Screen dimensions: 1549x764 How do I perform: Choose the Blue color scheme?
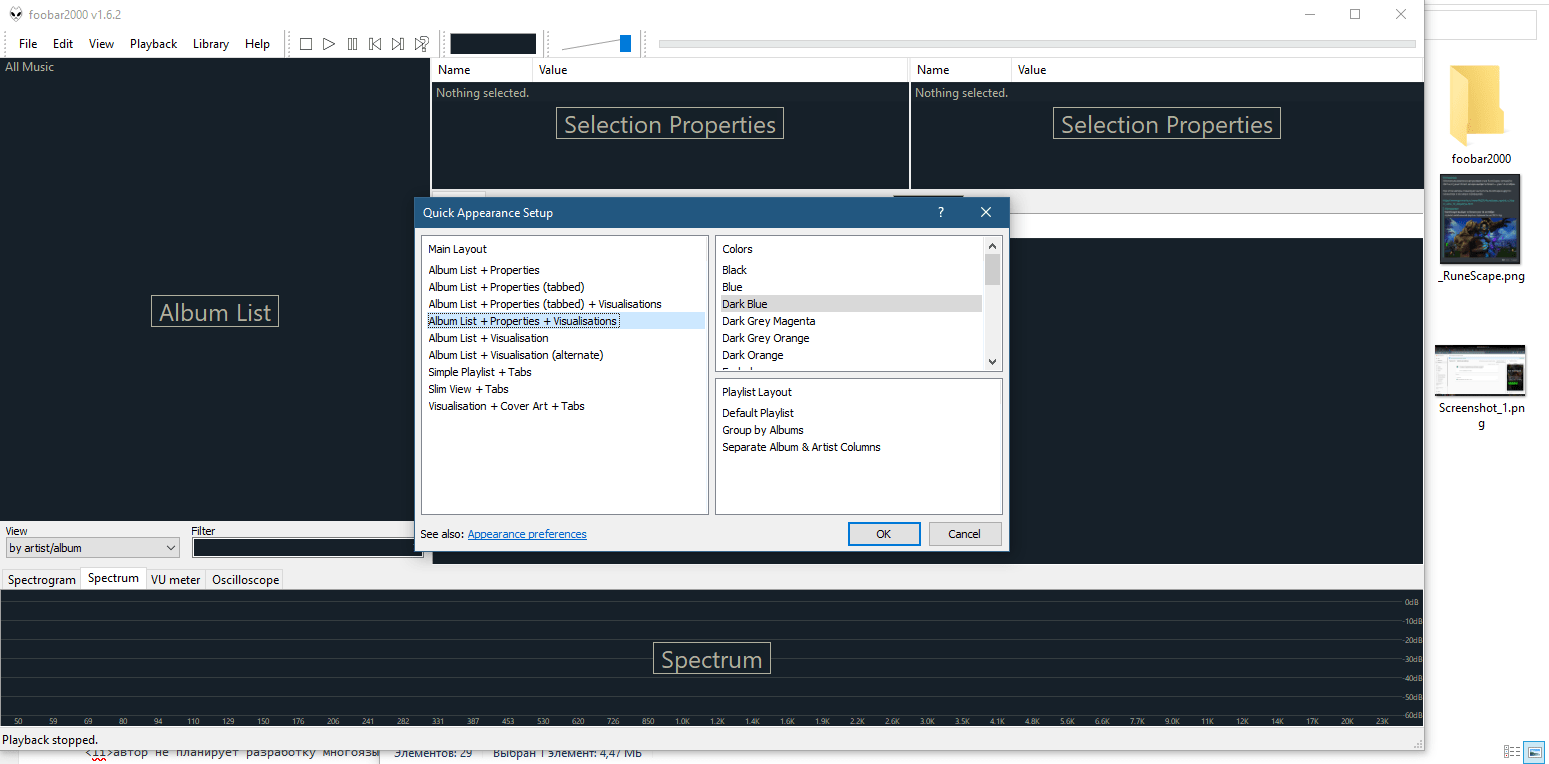[733, 287]
